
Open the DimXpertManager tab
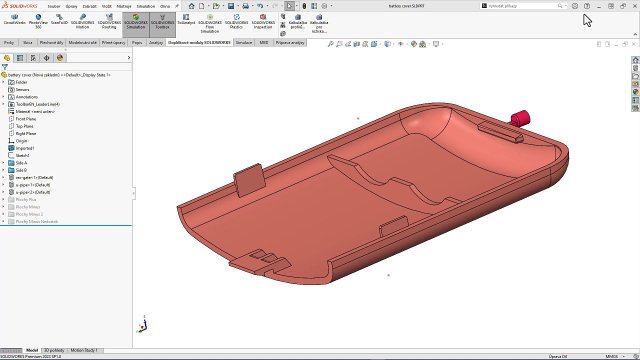click(47, 58)
